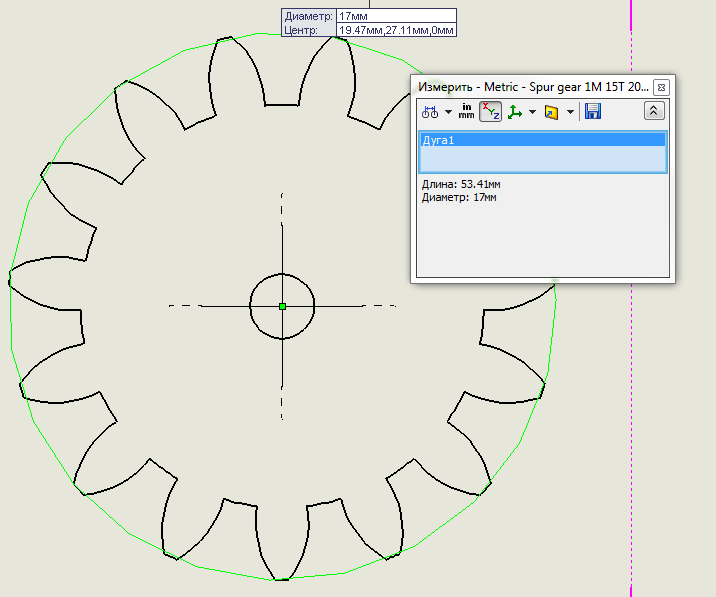Expand the projection plane dropdown arrow
The image size is (716, 597).
[569, 112]
